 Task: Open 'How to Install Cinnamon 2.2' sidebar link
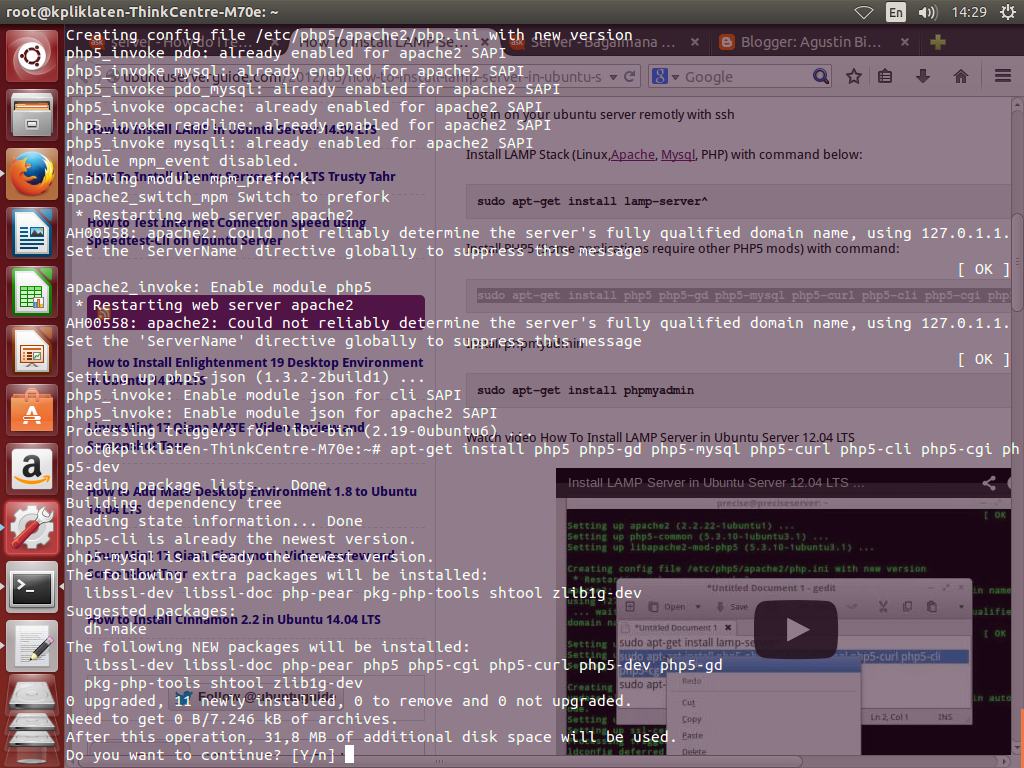coord(234,619)
